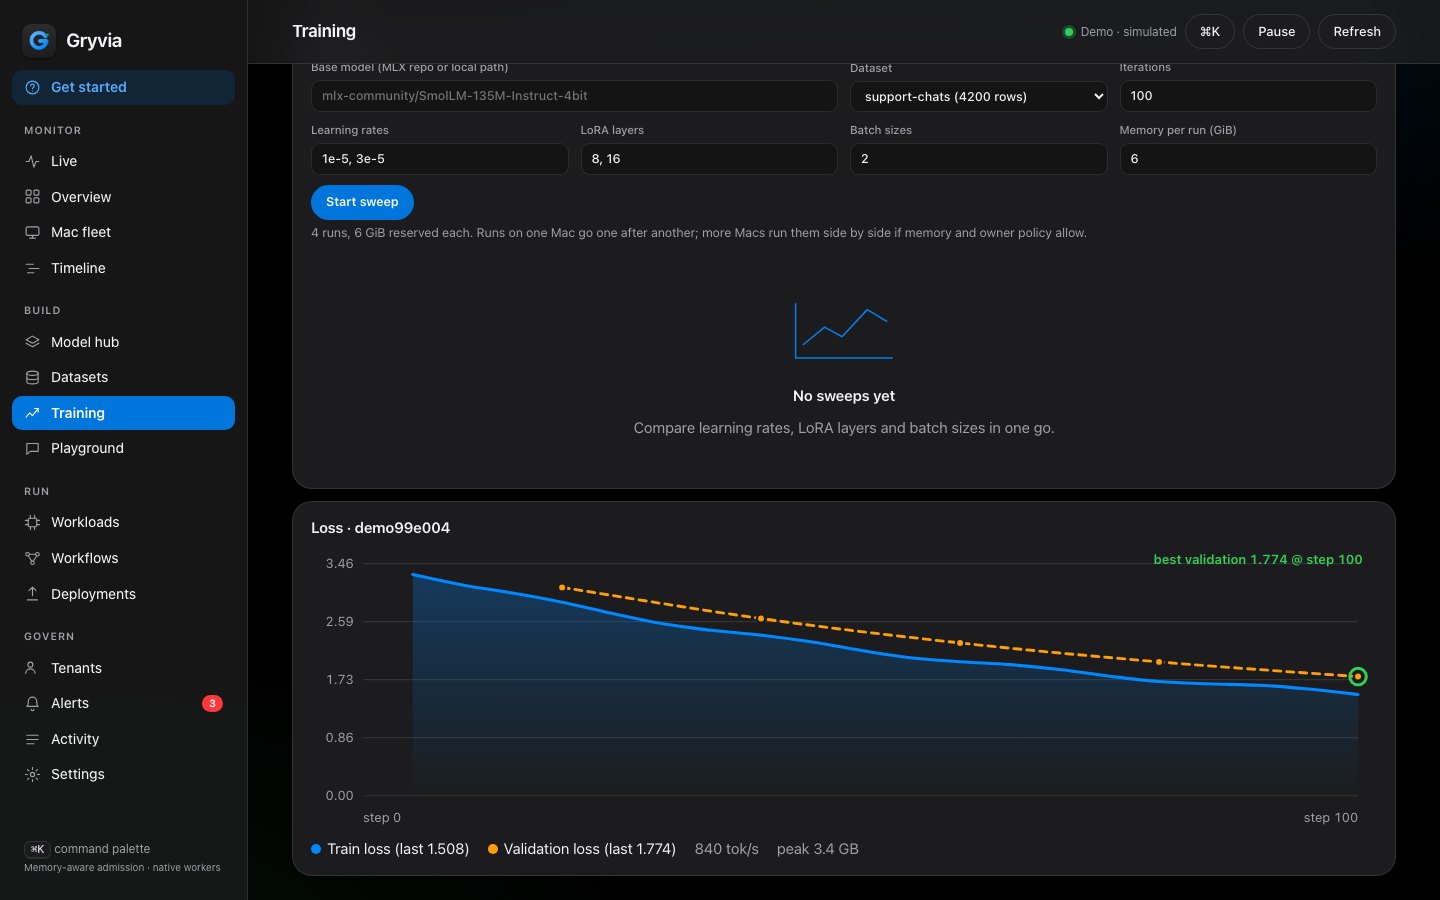Click the "Loss · demo99e004" chart title
This screenshot has height=900, width=1440.
click(380, 528)
